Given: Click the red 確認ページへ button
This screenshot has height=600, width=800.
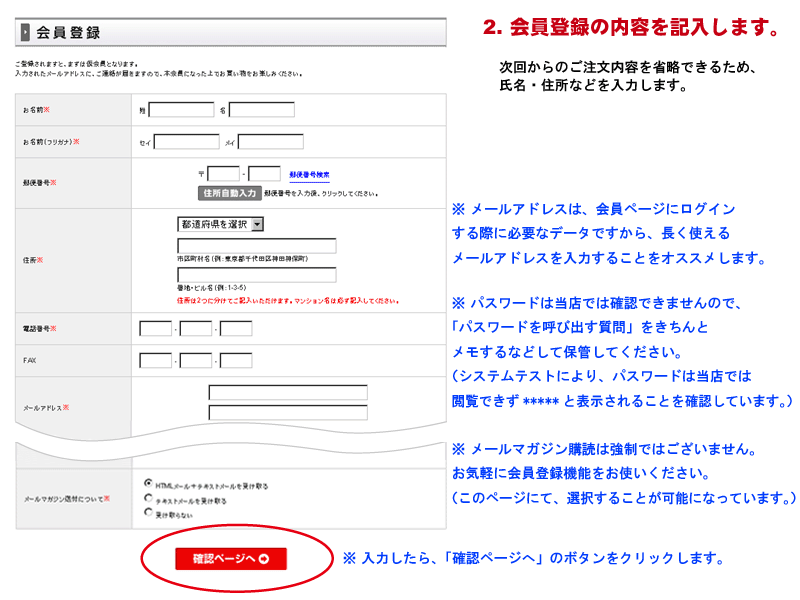Looking at the screenshot, I should (231, 559).
